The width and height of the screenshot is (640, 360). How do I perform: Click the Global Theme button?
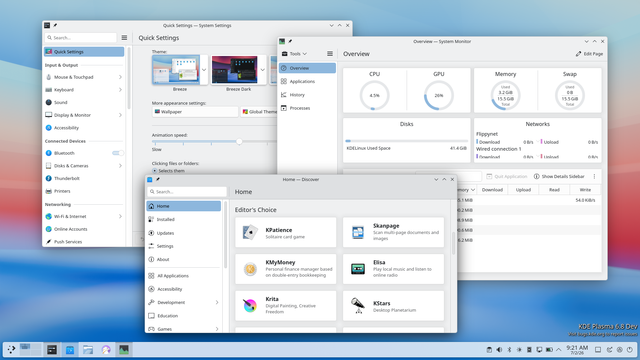(x=259, y=111)
